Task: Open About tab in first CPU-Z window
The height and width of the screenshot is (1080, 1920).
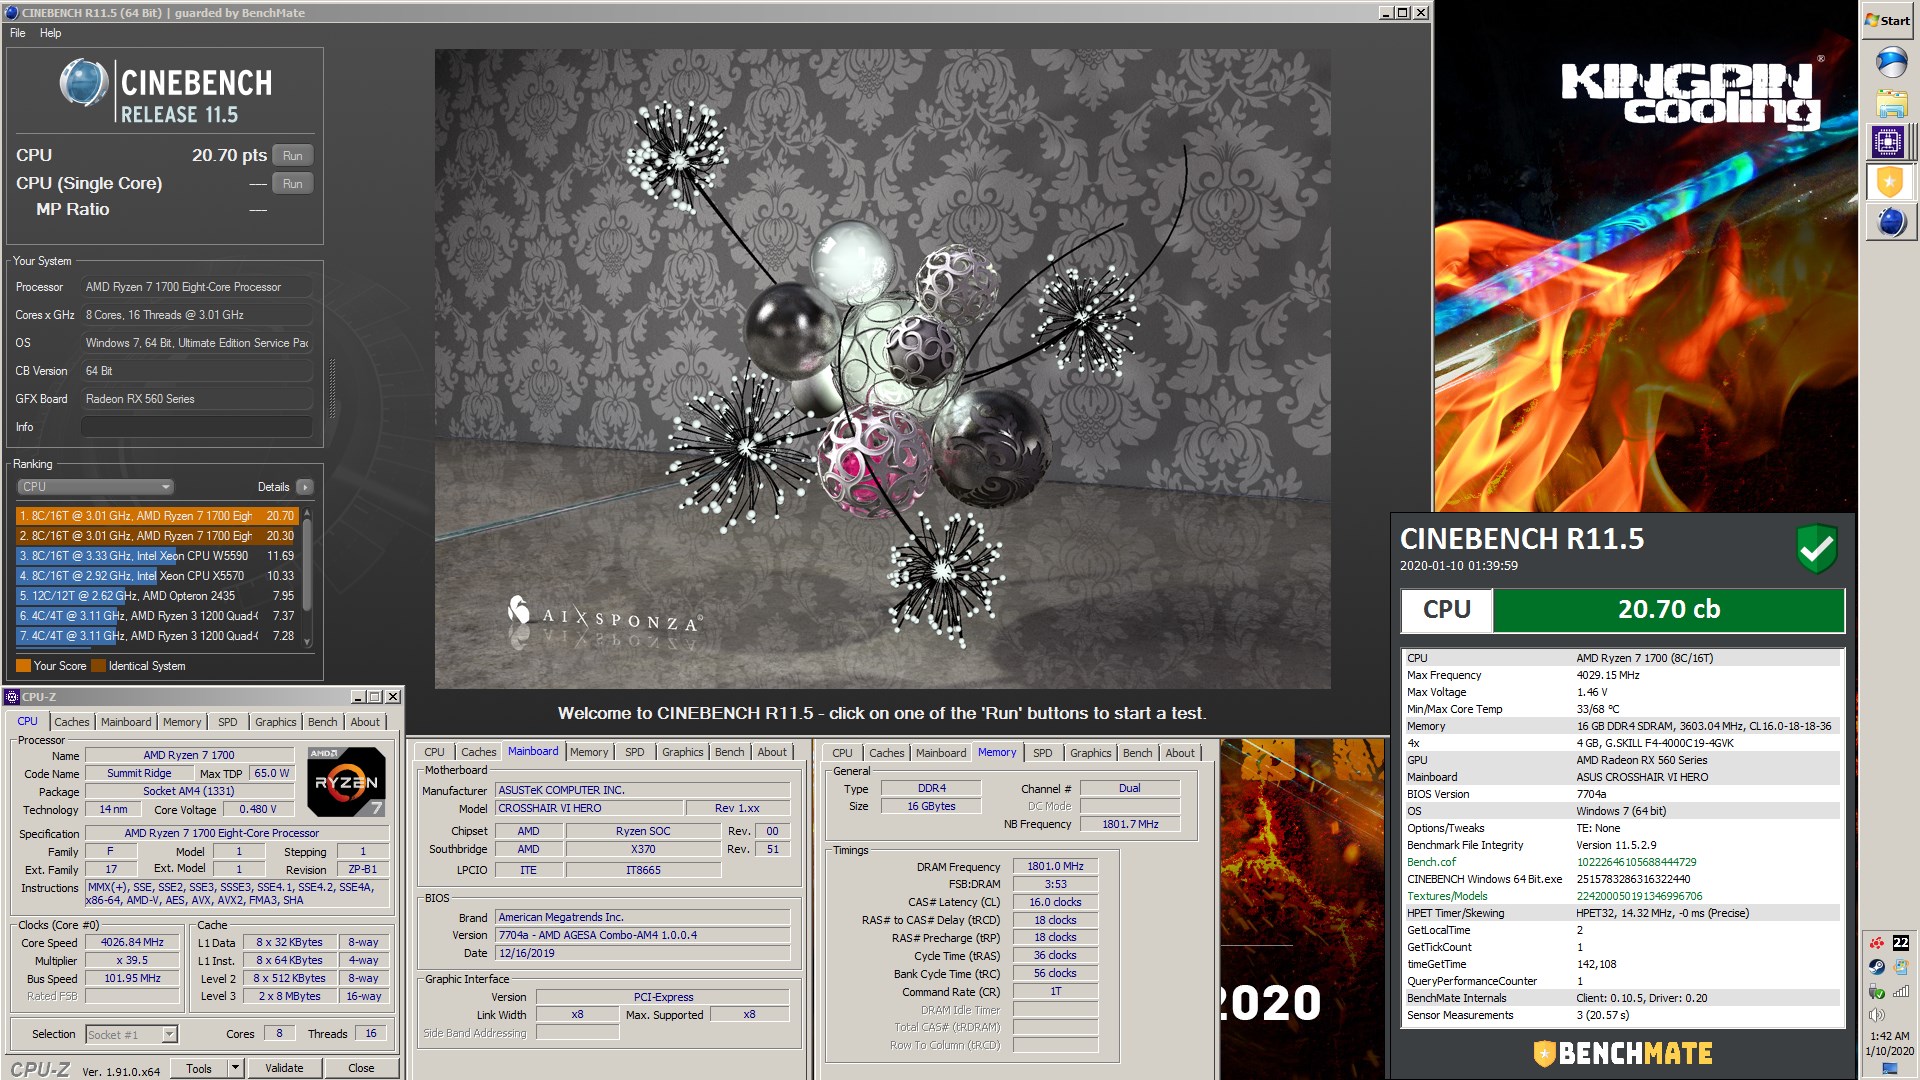Action: (365, 722)
